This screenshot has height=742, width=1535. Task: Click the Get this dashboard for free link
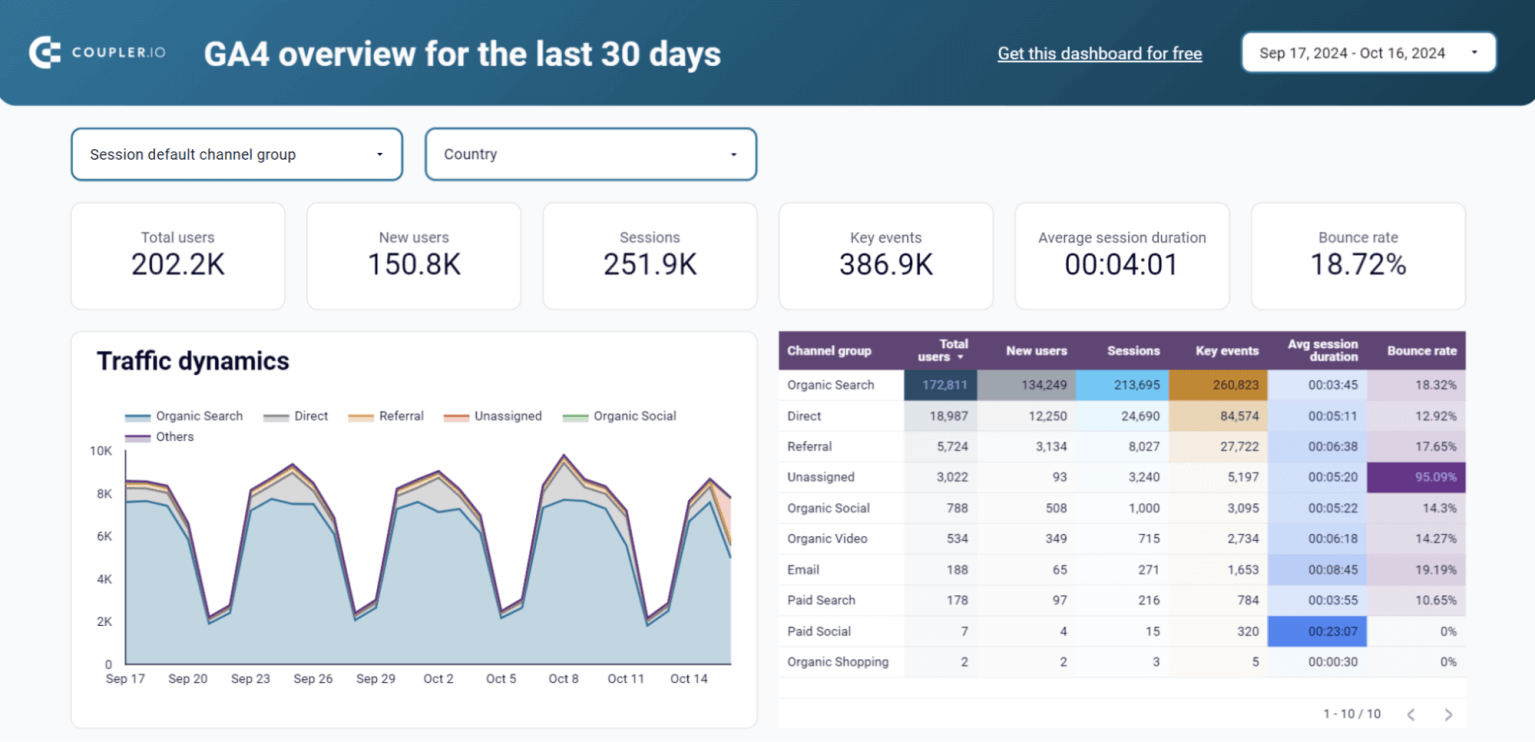(x=1099, y=53)
